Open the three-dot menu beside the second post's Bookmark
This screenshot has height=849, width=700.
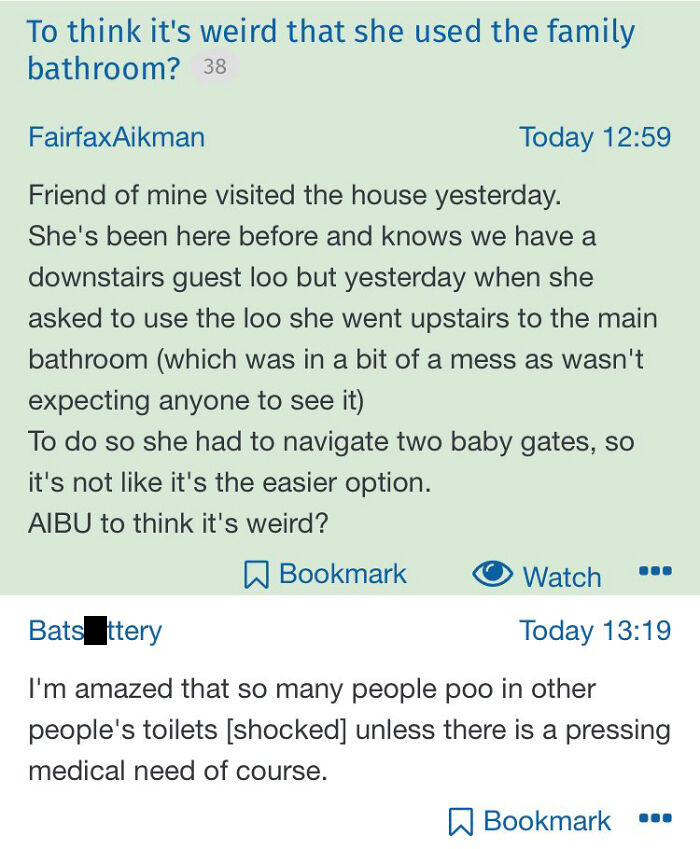[657, 820]
